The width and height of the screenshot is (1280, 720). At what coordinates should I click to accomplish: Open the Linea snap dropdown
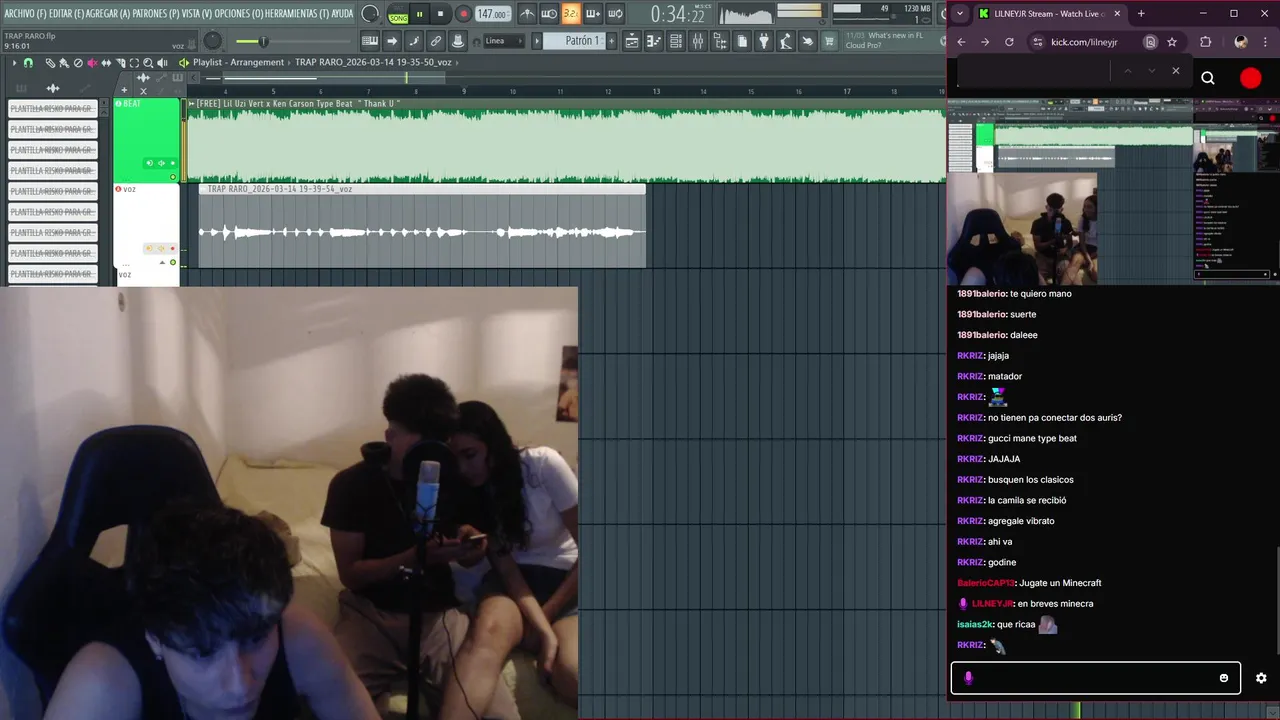(x=503, y=41)
